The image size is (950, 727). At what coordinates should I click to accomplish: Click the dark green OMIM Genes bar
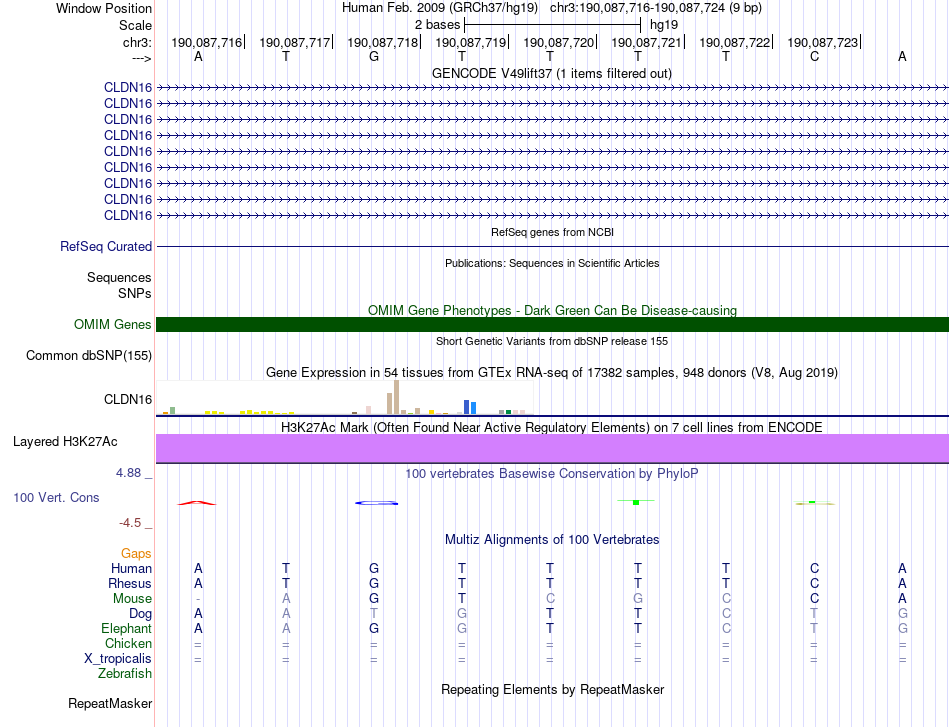click(x=552, y=324)
